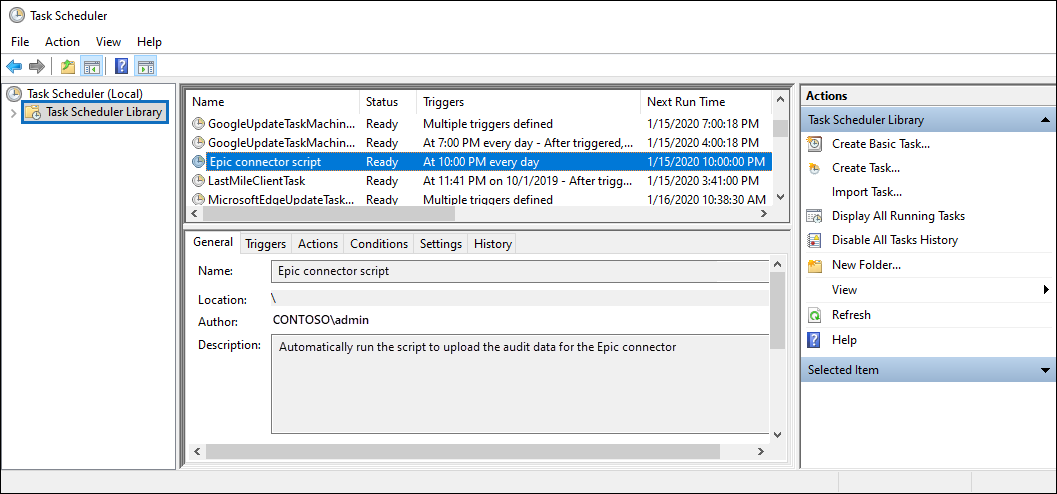Click the blue Help toolbar icon
Image resolution: width=1057 pixels, height=494 pixels.
coord(121,66)
